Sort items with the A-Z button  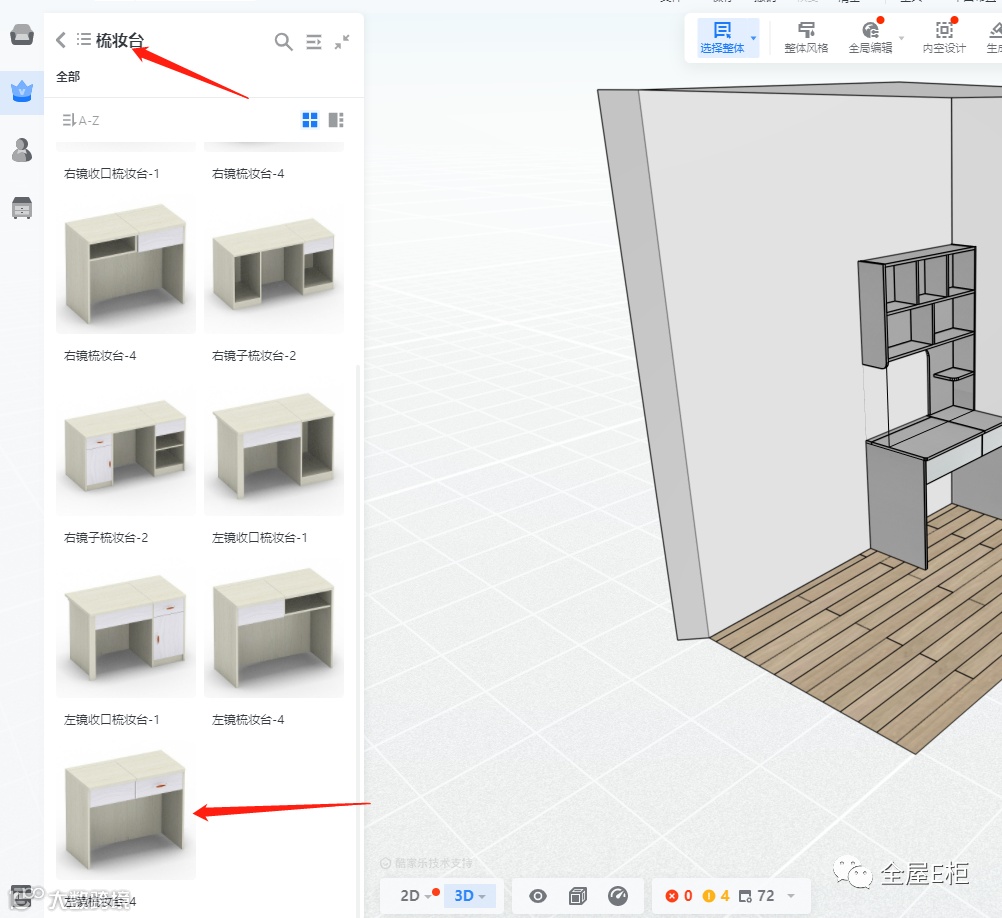click(81, 120)
